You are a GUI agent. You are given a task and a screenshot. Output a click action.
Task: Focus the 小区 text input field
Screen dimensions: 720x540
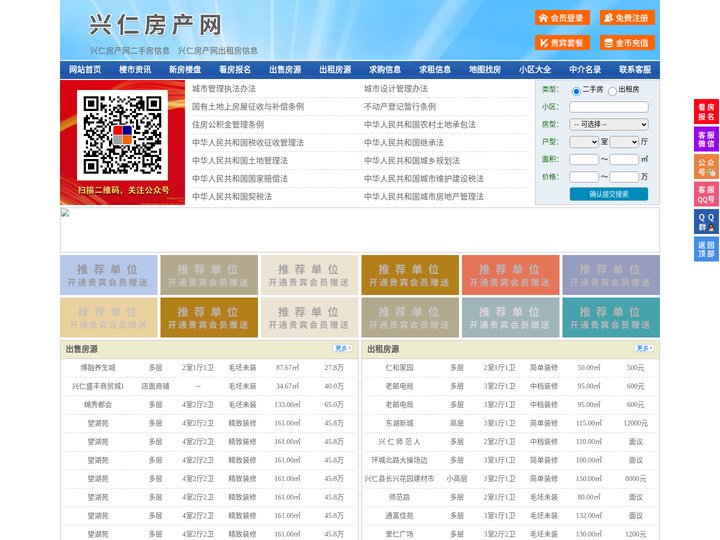[x=608, y=107]
